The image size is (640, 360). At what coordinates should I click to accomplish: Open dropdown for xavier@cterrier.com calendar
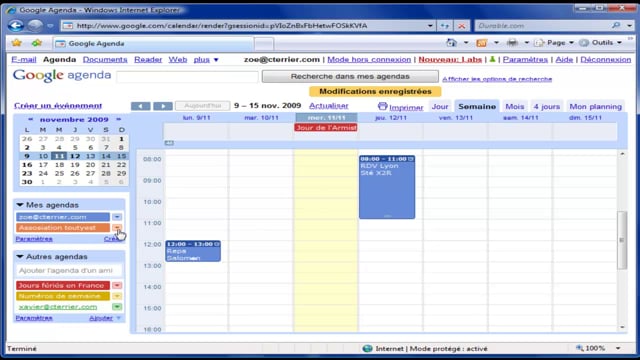click(117, 307)
